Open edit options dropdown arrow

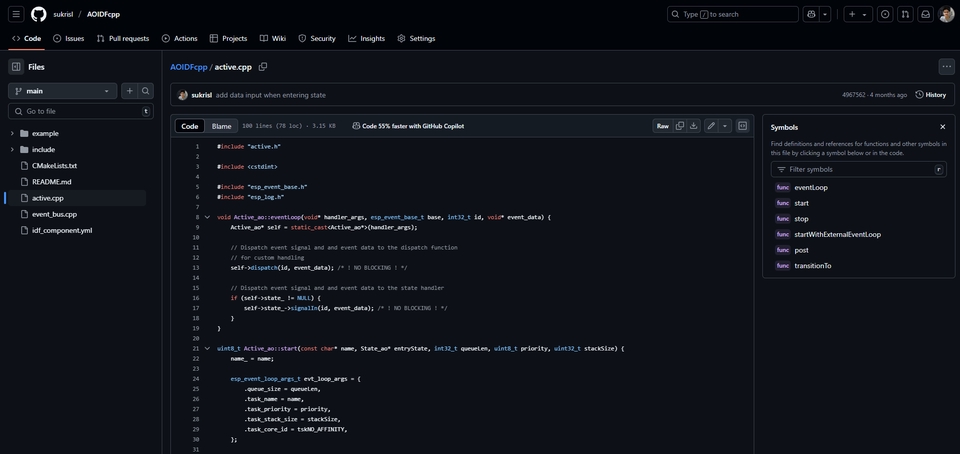coord(724,126)
